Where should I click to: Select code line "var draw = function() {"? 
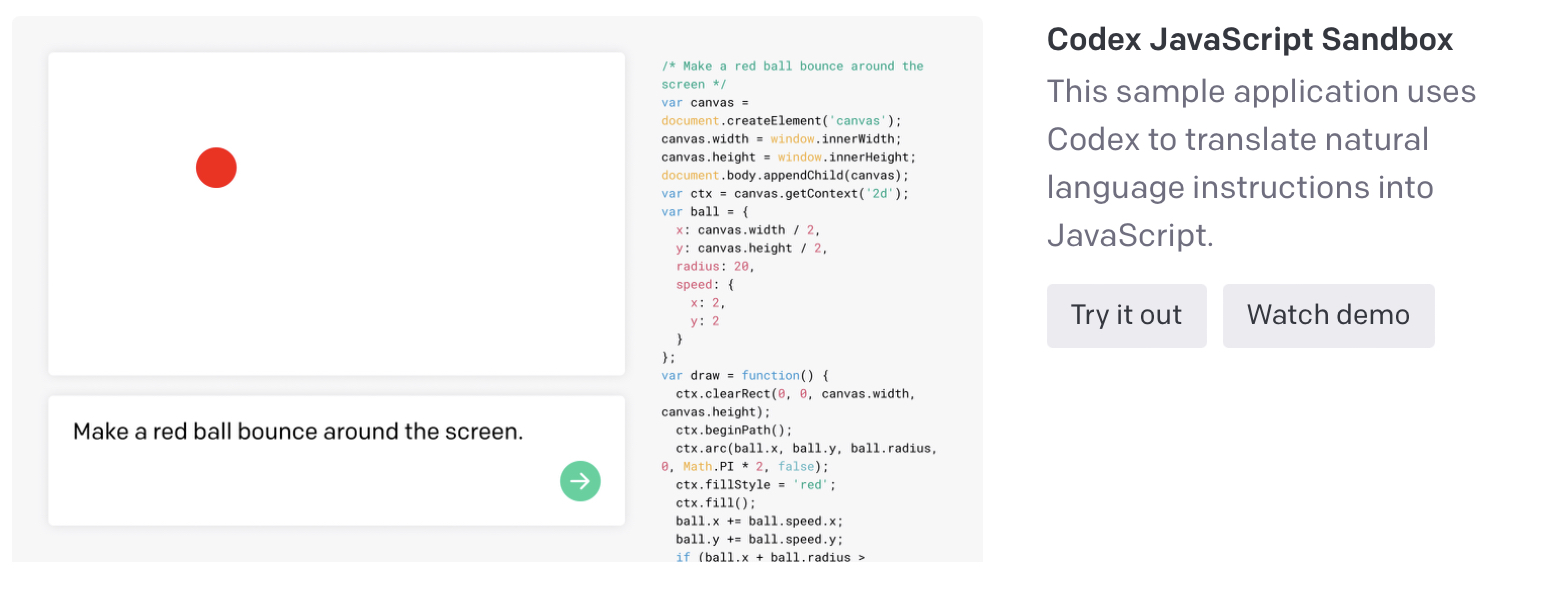click(x=745, y=375)
